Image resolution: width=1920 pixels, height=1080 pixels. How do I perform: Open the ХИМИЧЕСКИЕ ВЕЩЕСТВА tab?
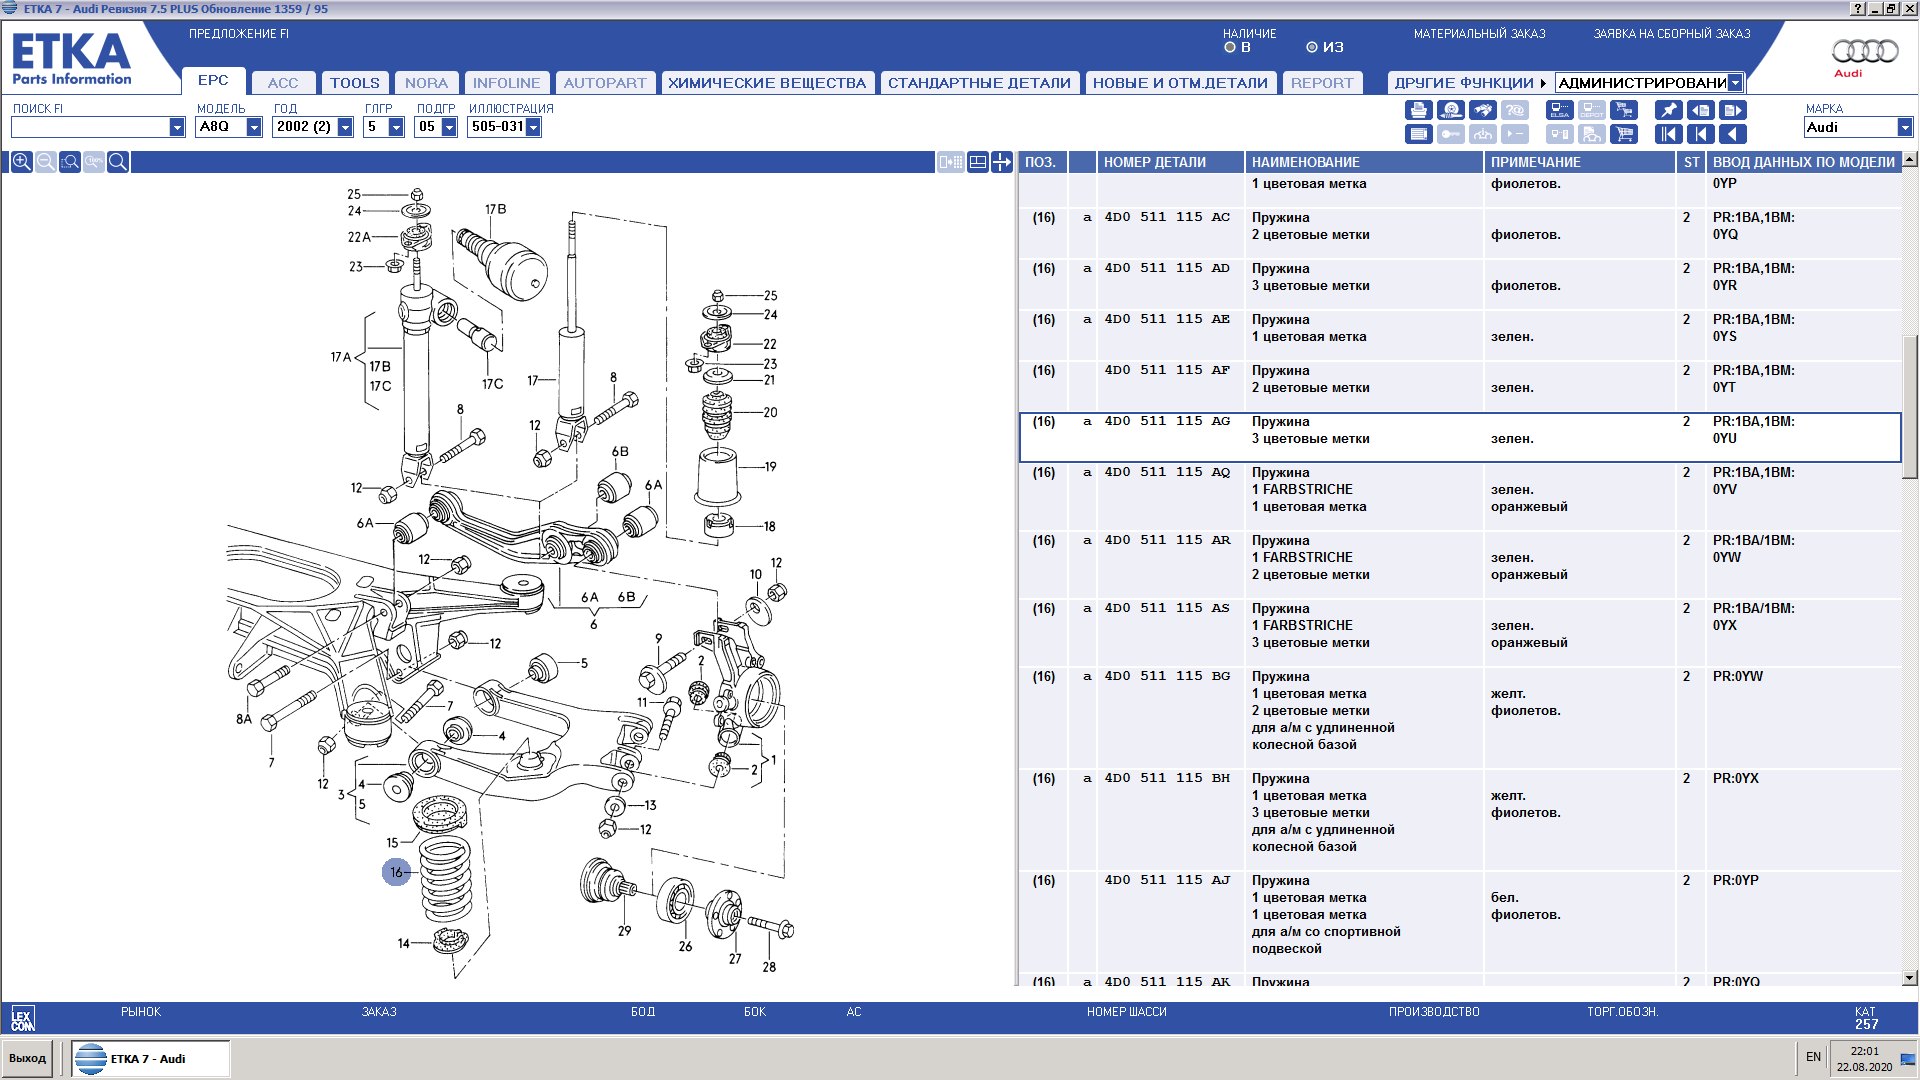point(767,83)
